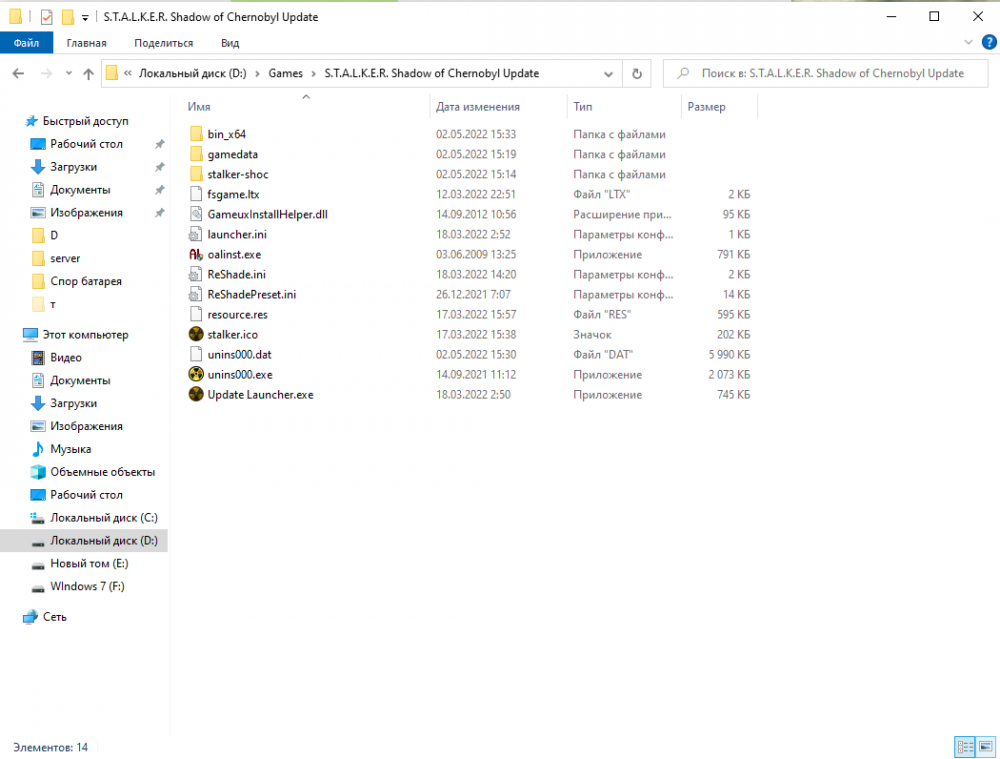Expand the arrow after Games breadcrumb
Screen dimensions: 1000x759
313,73
